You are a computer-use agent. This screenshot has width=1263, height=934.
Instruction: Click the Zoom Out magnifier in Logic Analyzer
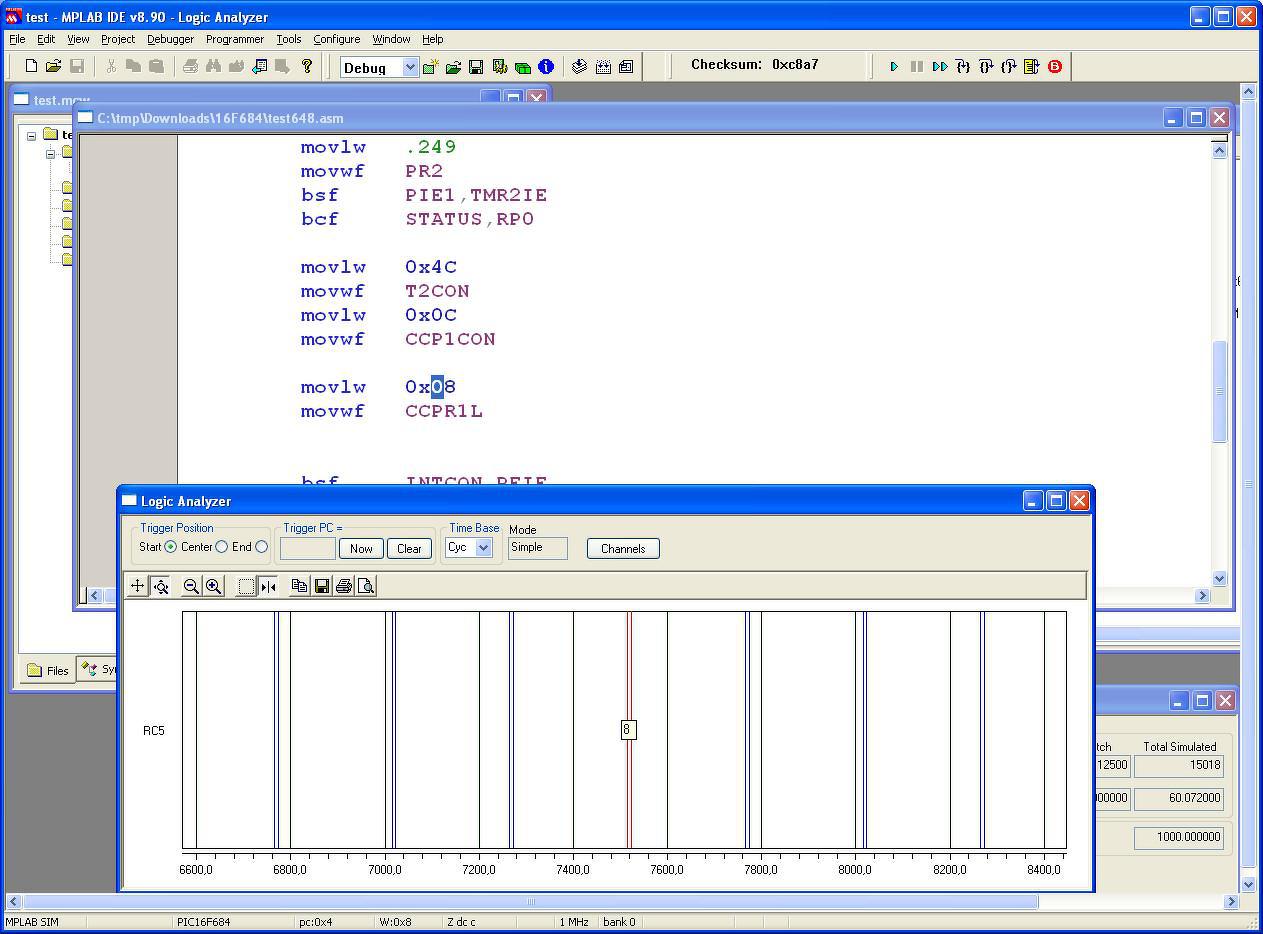pyautogui.click(x=191, y=587)
